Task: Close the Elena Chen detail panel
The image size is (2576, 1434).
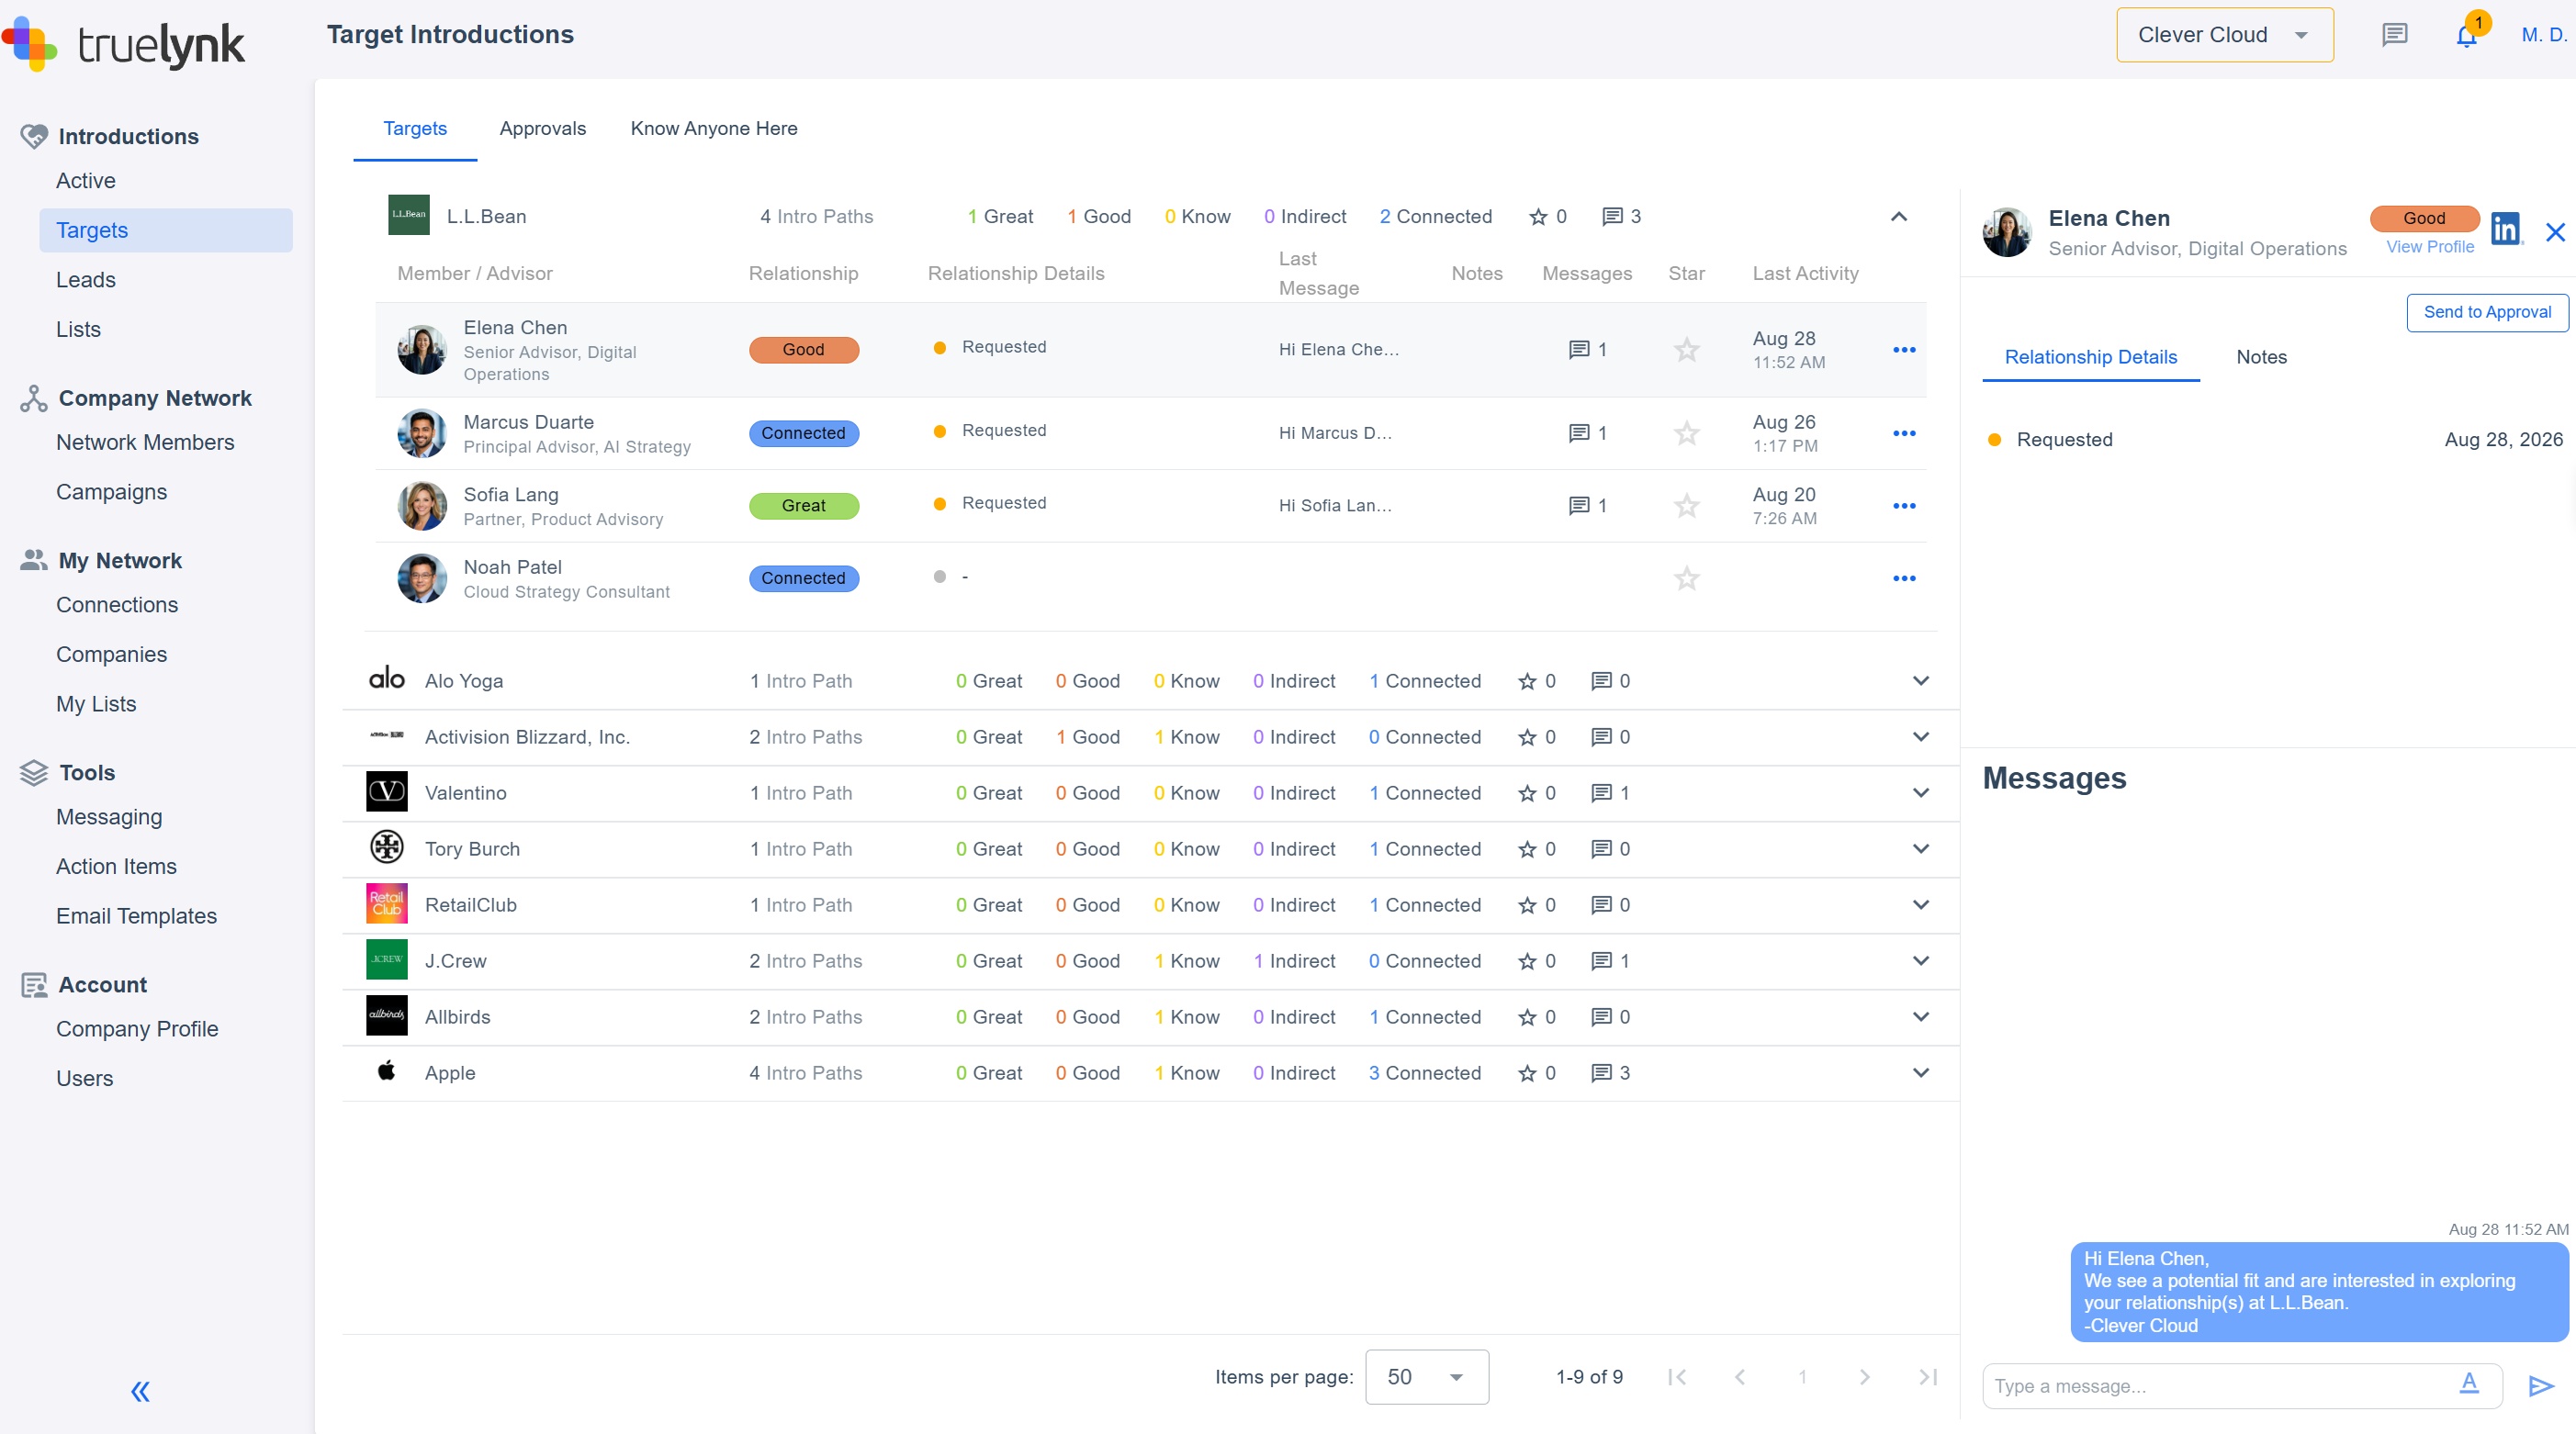Action: (2555, 232)
